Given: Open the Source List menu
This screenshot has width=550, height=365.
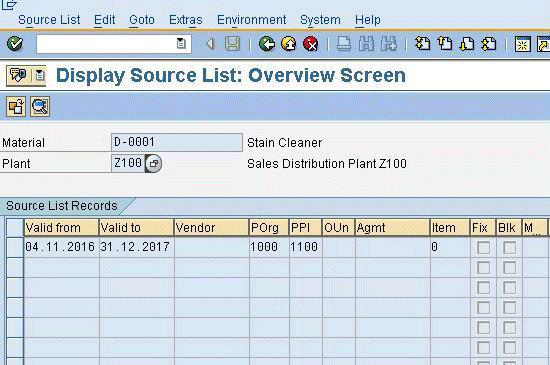Looking at the screenshot, I should coord(49,20).
